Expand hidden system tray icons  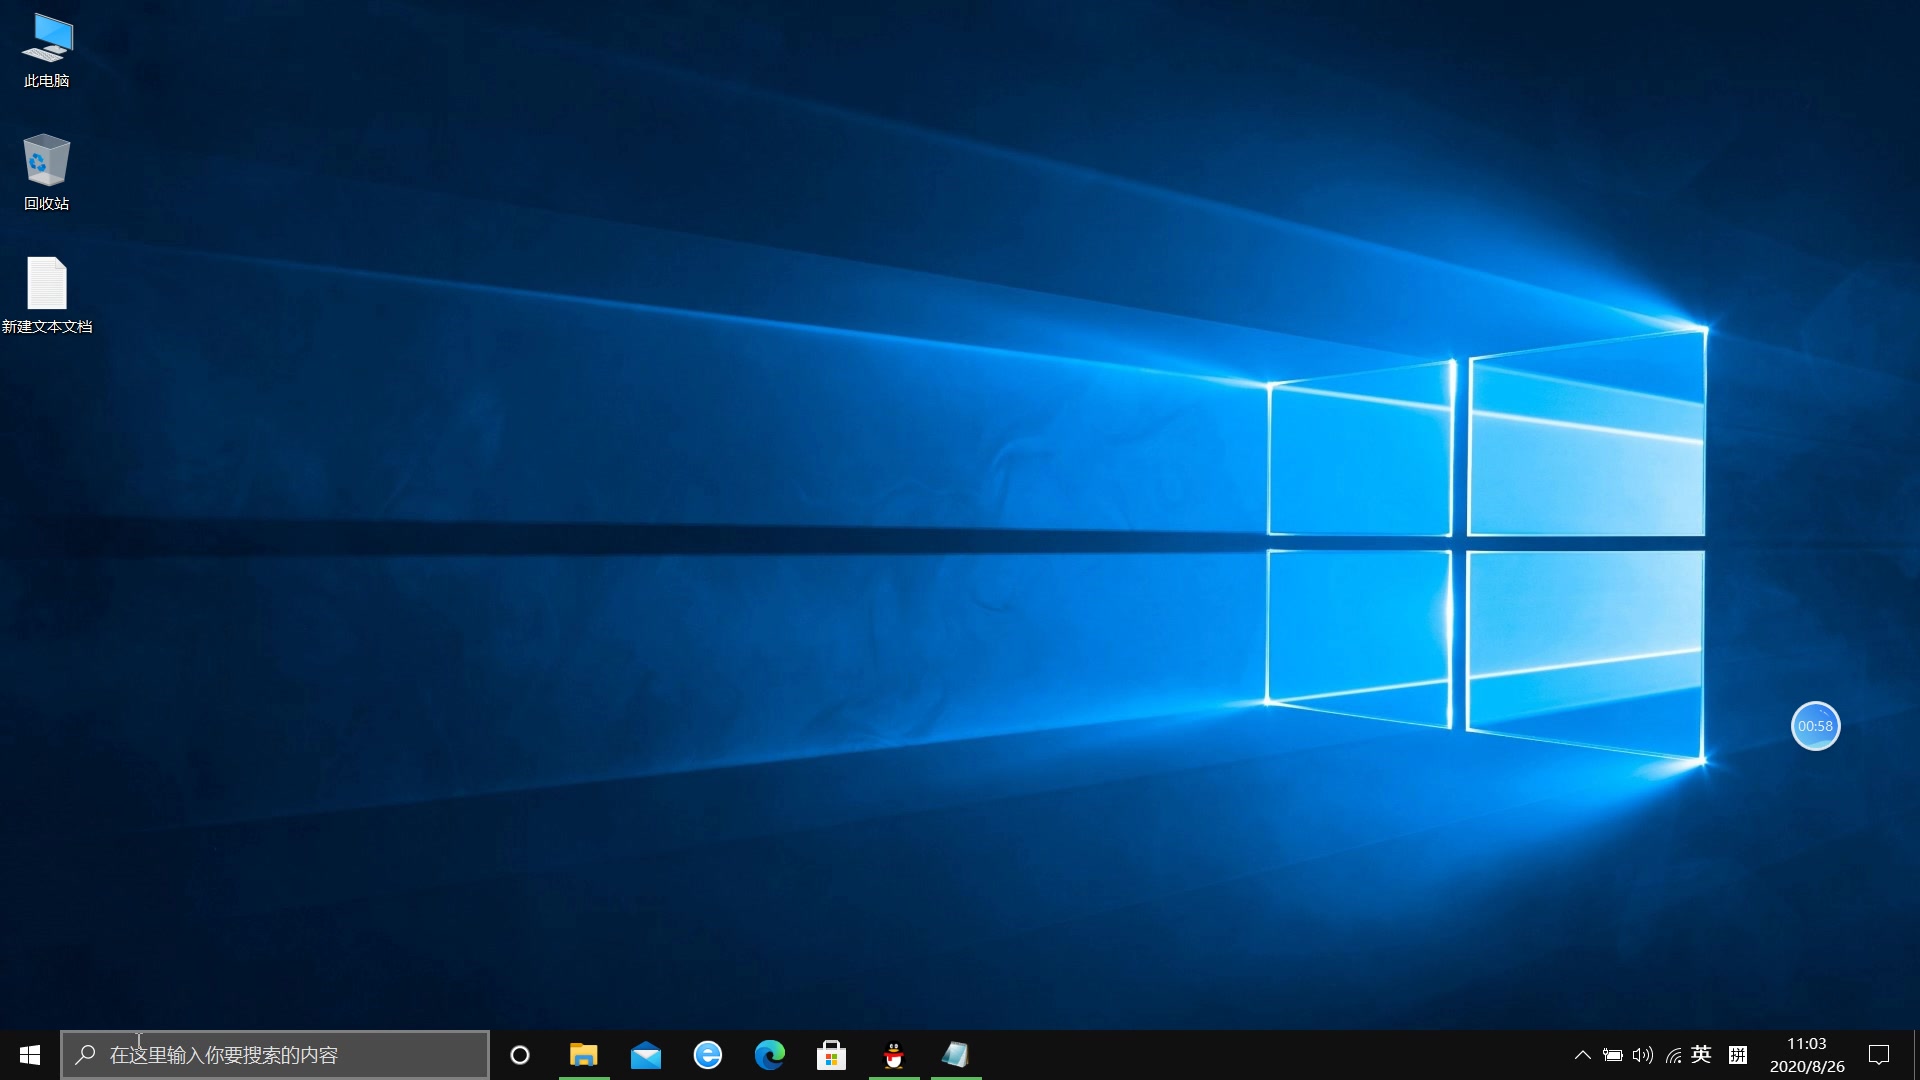[x=1583, y=1055]
